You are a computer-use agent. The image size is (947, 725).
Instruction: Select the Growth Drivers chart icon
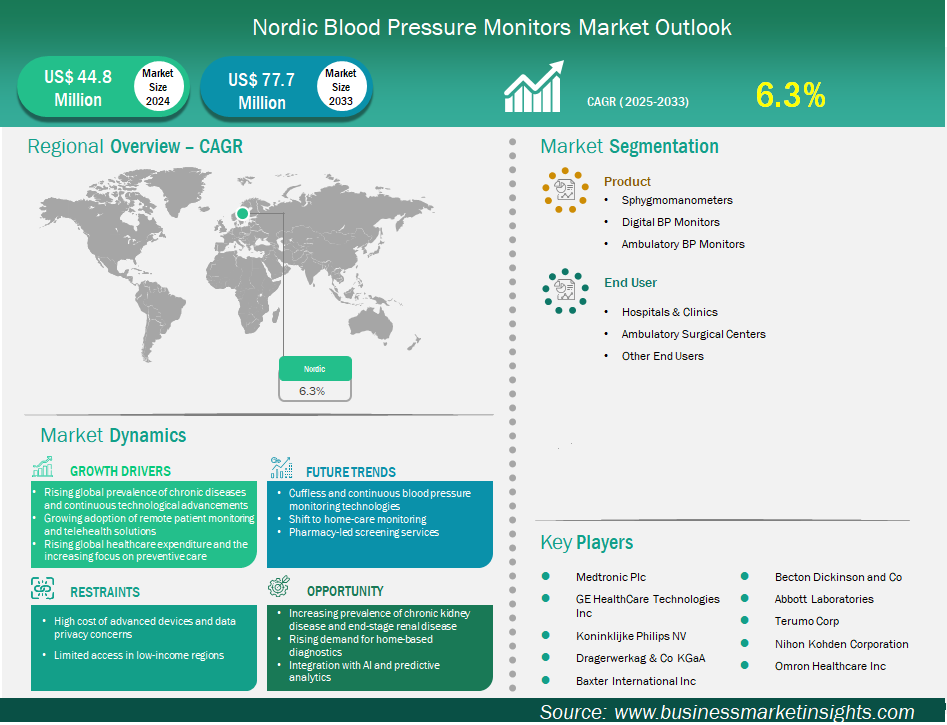pyautogui.click(x=43, y=468)
